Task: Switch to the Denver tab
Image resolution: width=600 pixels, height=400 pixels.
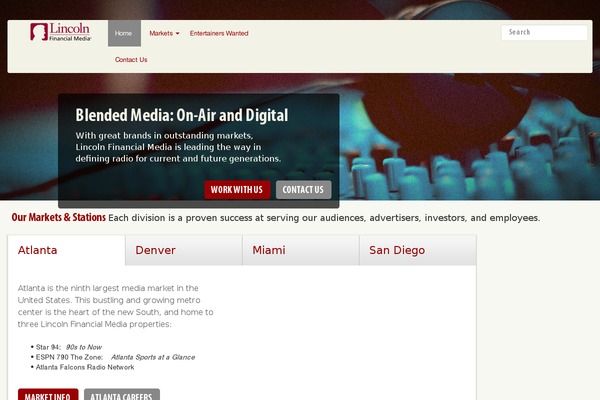Action: pos(184,250)
